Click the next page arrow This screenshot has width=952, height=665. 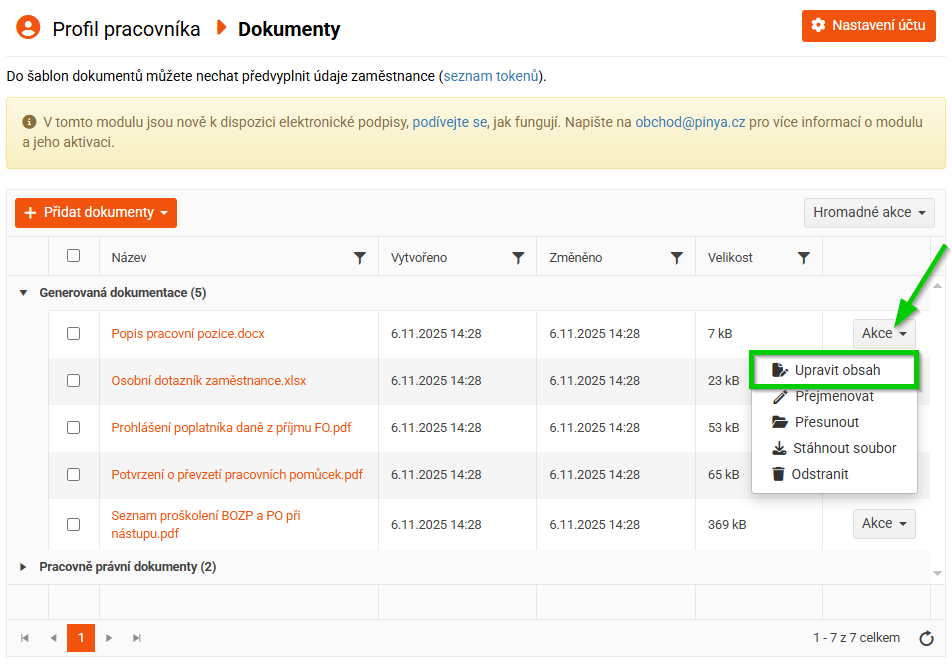click(x=109, y=638)
